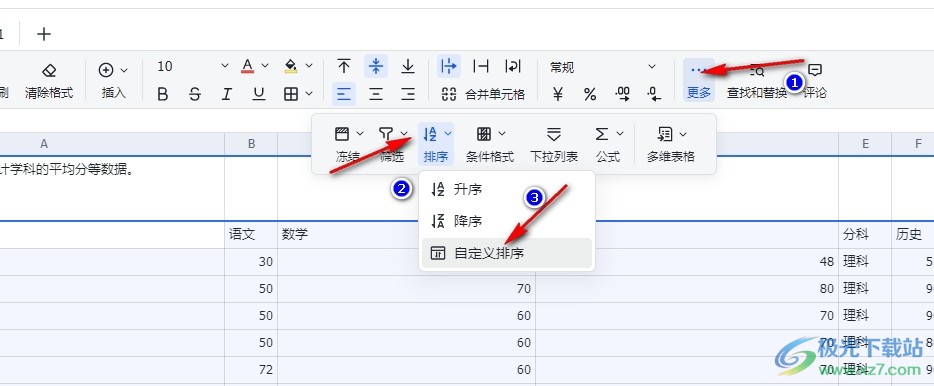Click the merge cells button
Screen dimensions: 934x386
pos(483,94)
